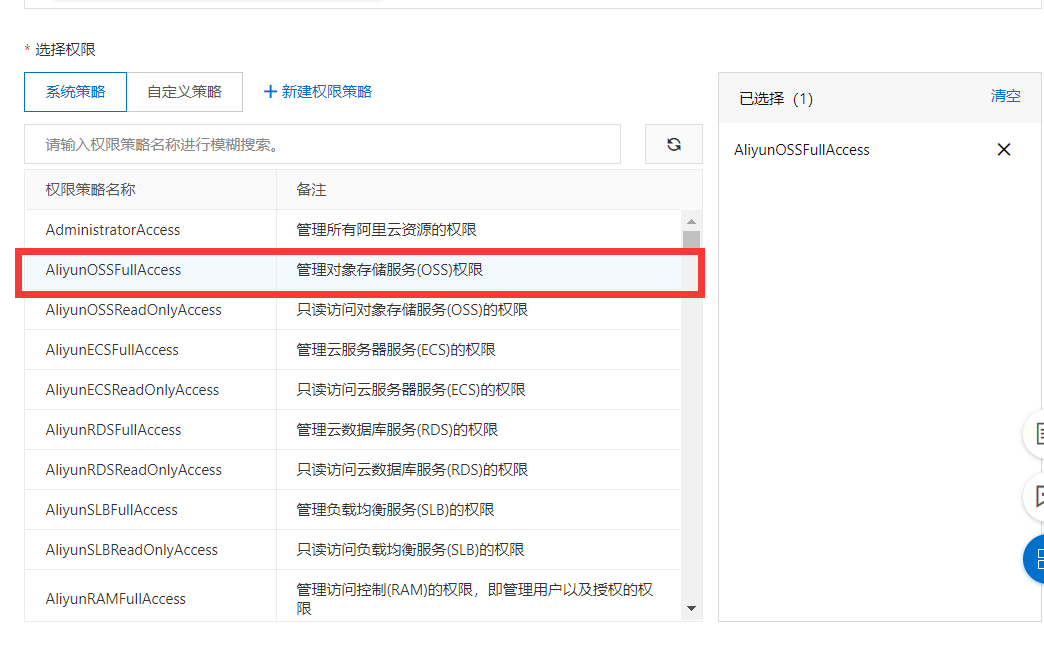Click remark 只读访问云数据库服务(RDS)的权限
Screen dimensions: 1044x657
pyautogui.click(x=412, y=469)
